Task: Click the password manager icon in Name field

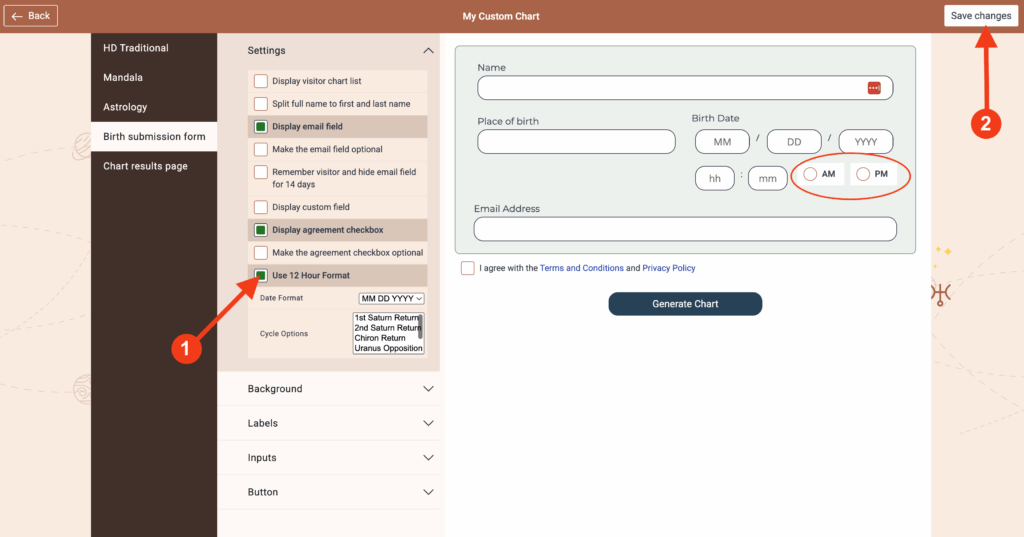Action: pyautogui.click(x=874, y=88)
